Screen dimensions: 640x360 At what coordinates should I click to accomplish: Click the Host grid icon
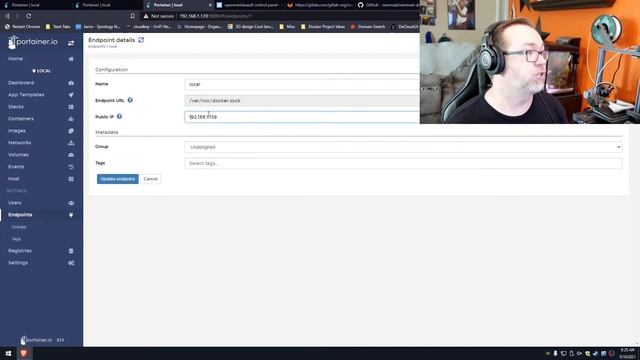pyautogui.click(x=71, y=179)
